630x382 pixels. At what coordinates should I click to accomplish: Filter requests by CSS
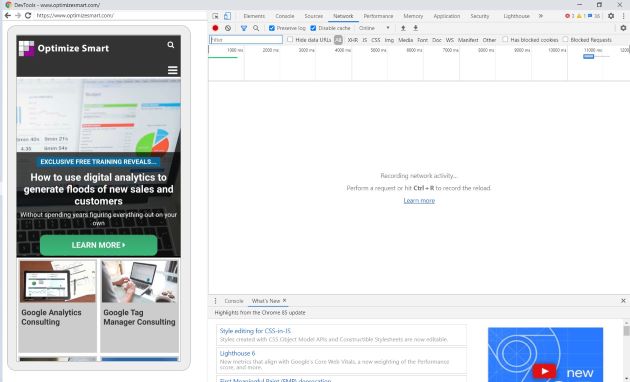(376, 40)
